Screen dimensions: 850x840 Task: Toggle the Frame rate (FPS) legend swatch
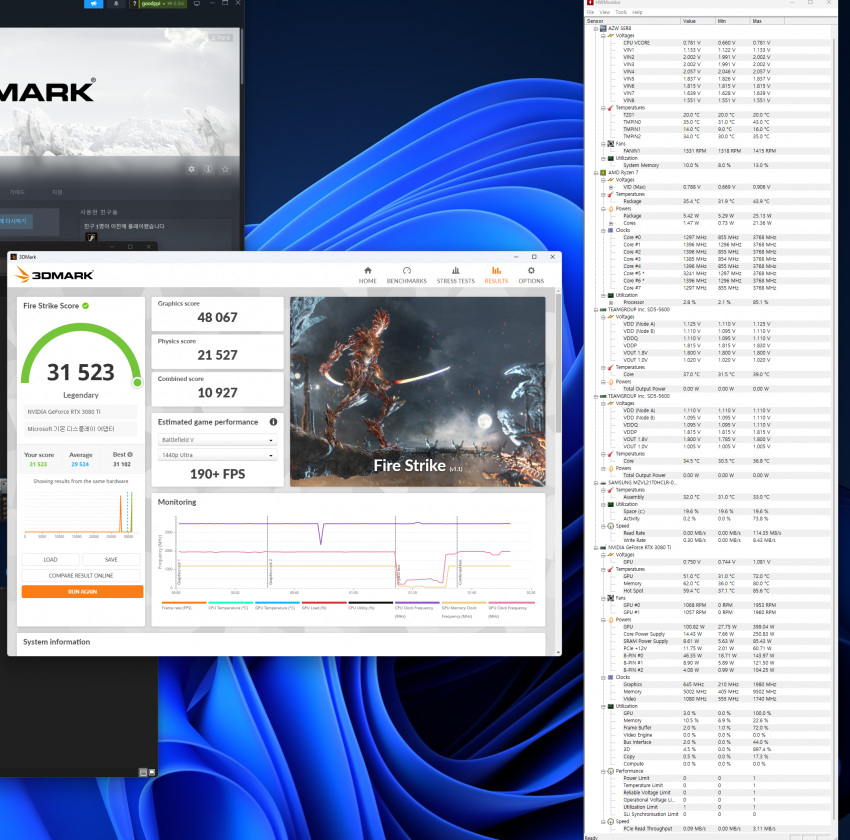point(184,602)
